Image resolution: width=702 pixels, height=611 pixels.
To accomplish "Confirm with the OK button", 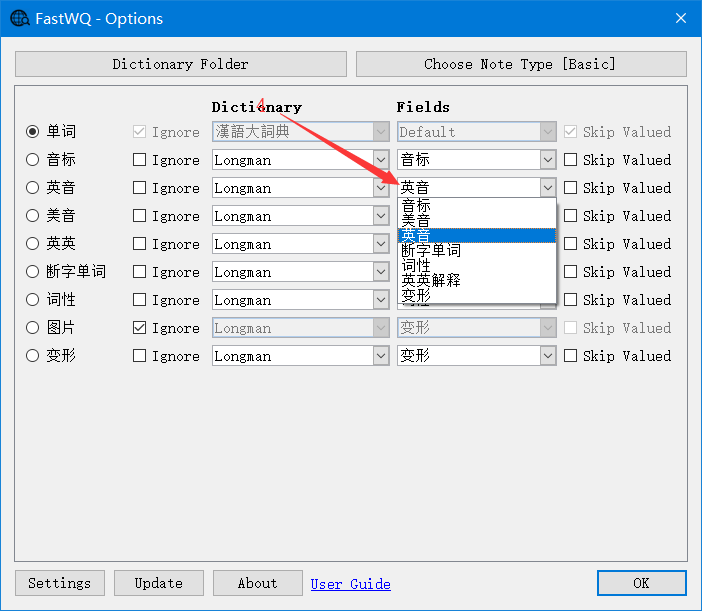I will pos(641,583).
